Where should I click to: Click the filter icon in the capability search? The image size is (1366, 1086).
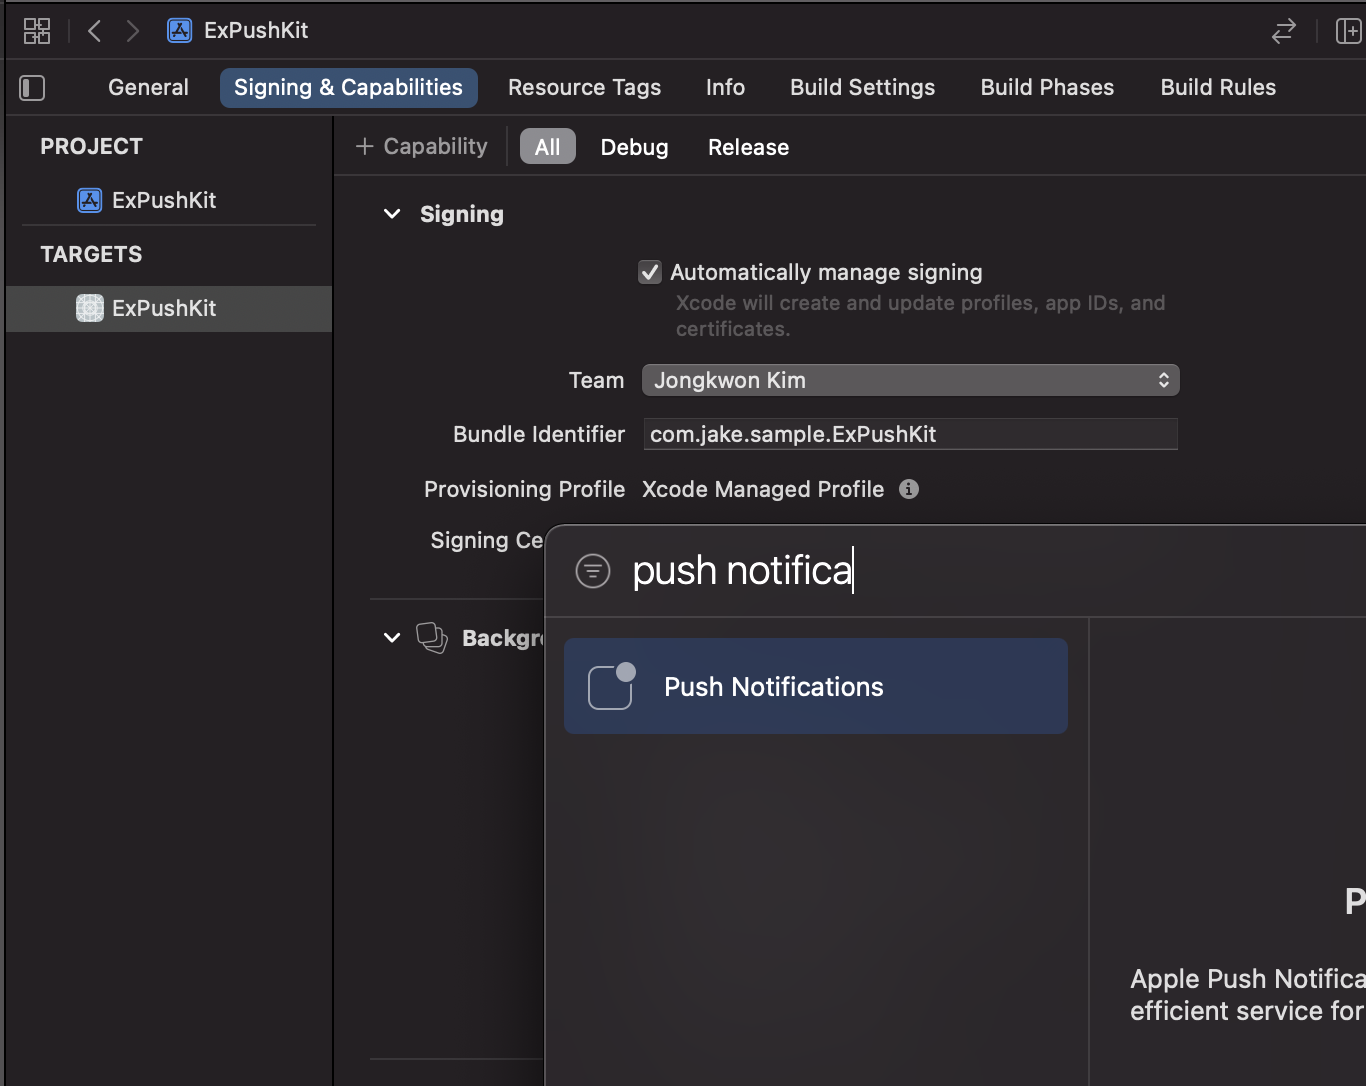593,571
